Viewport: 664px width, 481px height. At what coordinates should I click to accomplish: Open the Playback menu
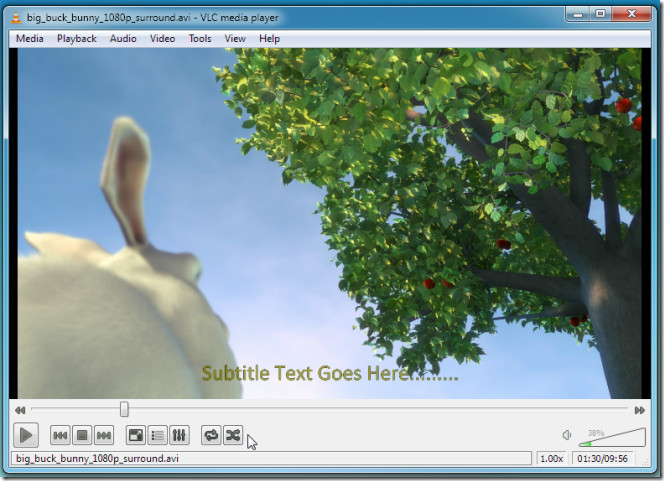coord(77,39)
